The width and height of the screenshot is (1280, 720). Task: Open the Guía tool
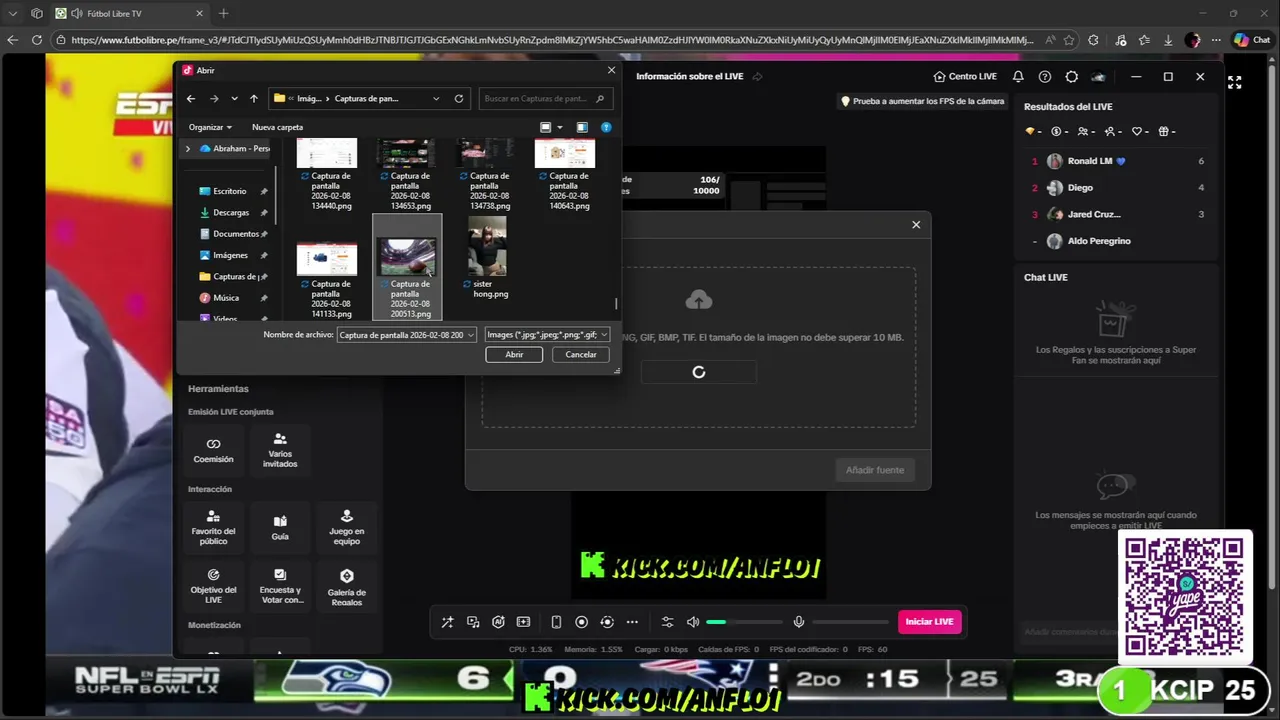click(280, 528)
